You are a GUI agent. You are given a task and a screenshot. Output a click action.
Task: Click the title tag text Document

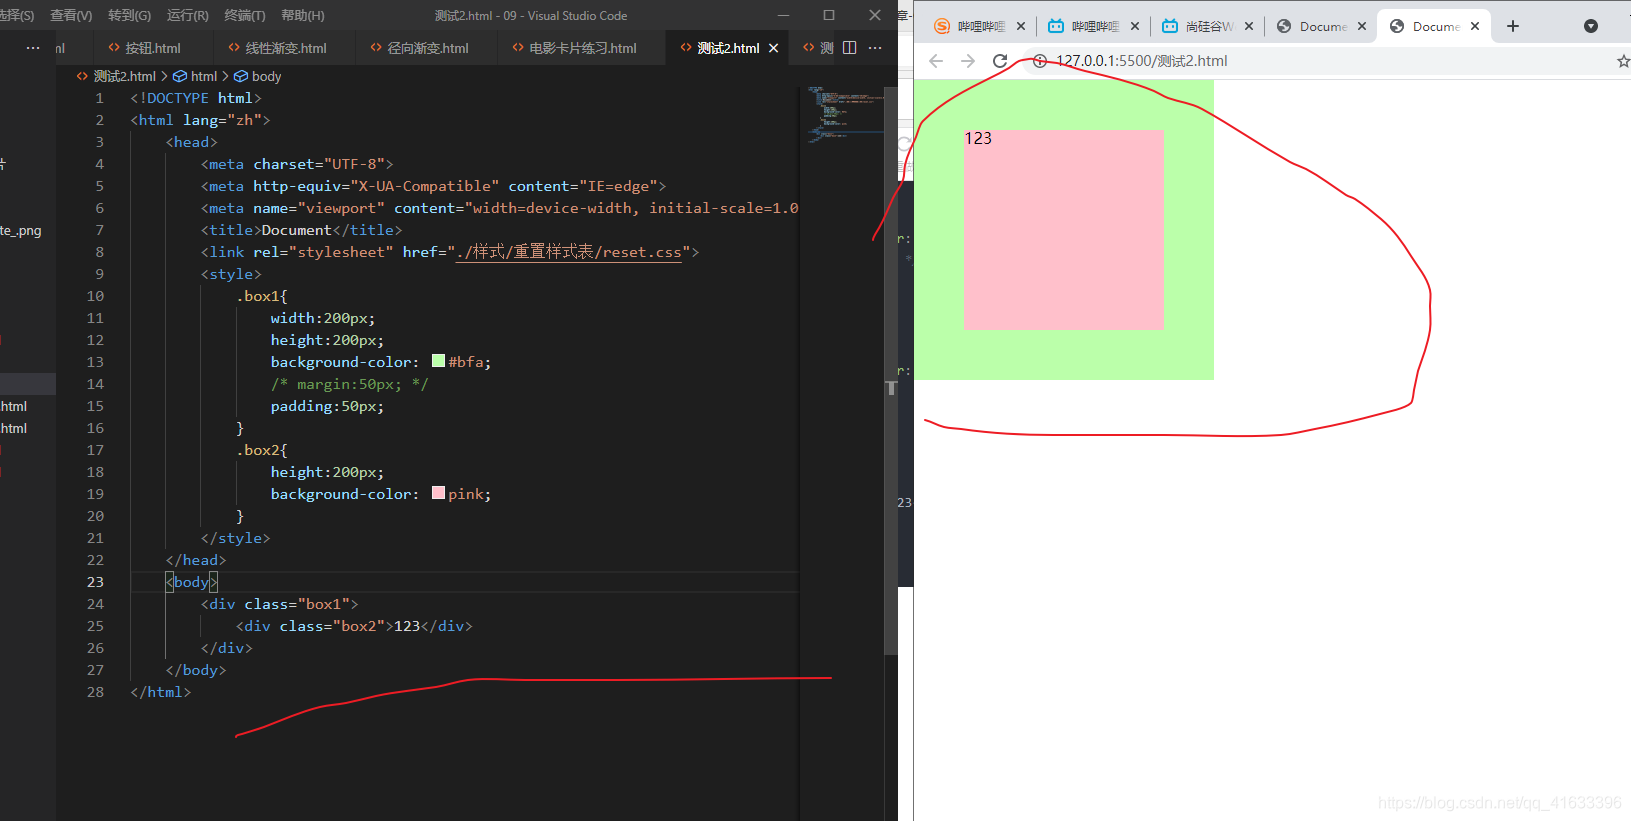296,230
